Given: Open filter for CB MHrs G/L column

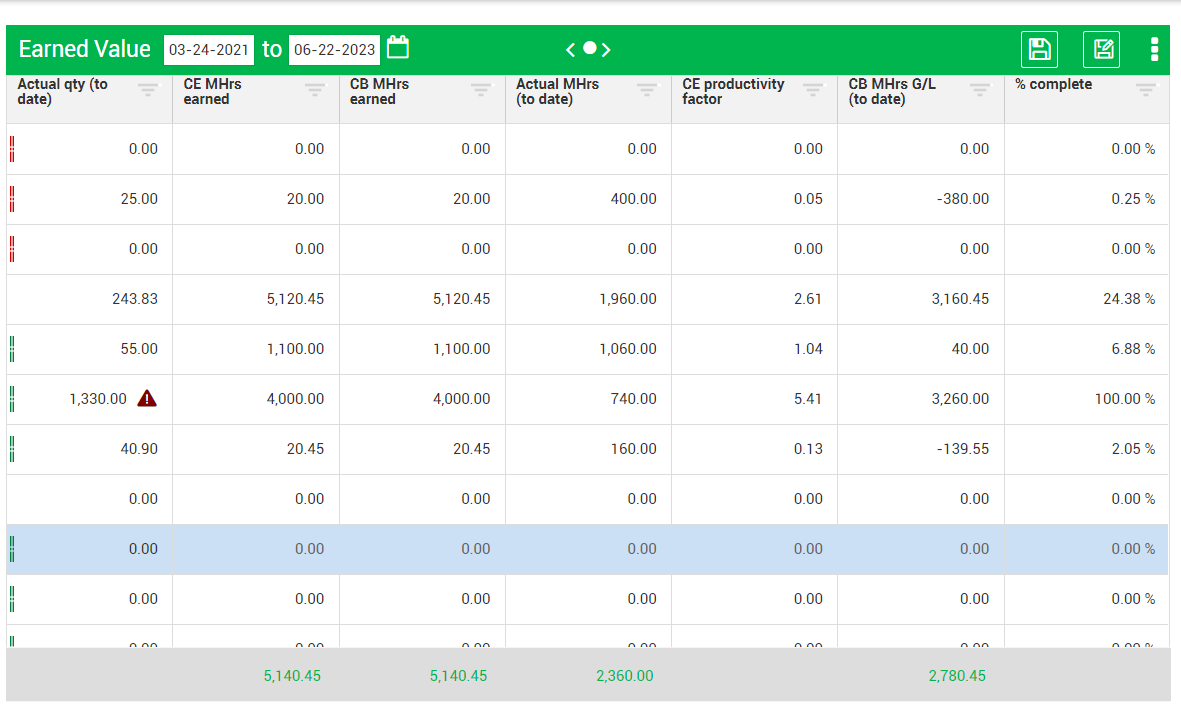Looking at the screenshot, I should [980, 90].
